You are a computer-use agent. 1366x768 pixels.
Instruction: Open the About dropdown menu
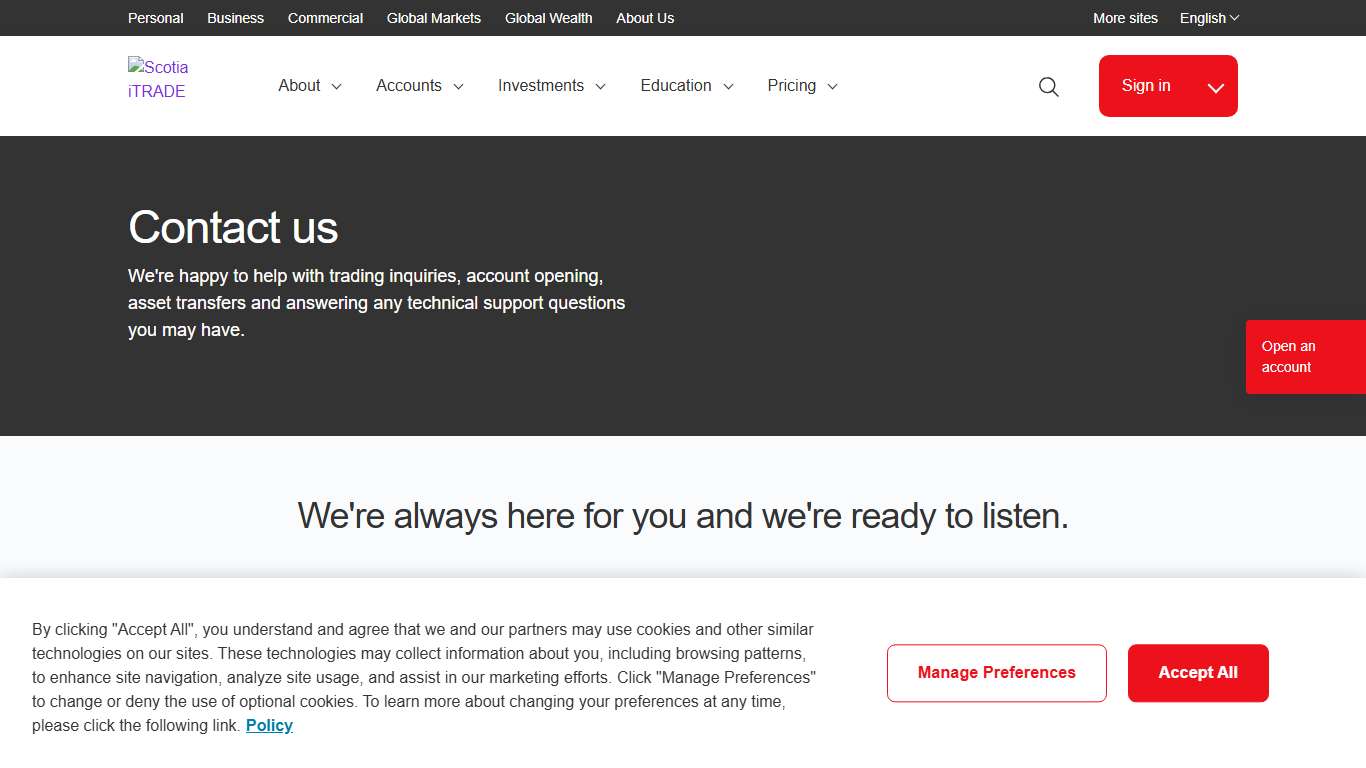(x=310, y=86)
